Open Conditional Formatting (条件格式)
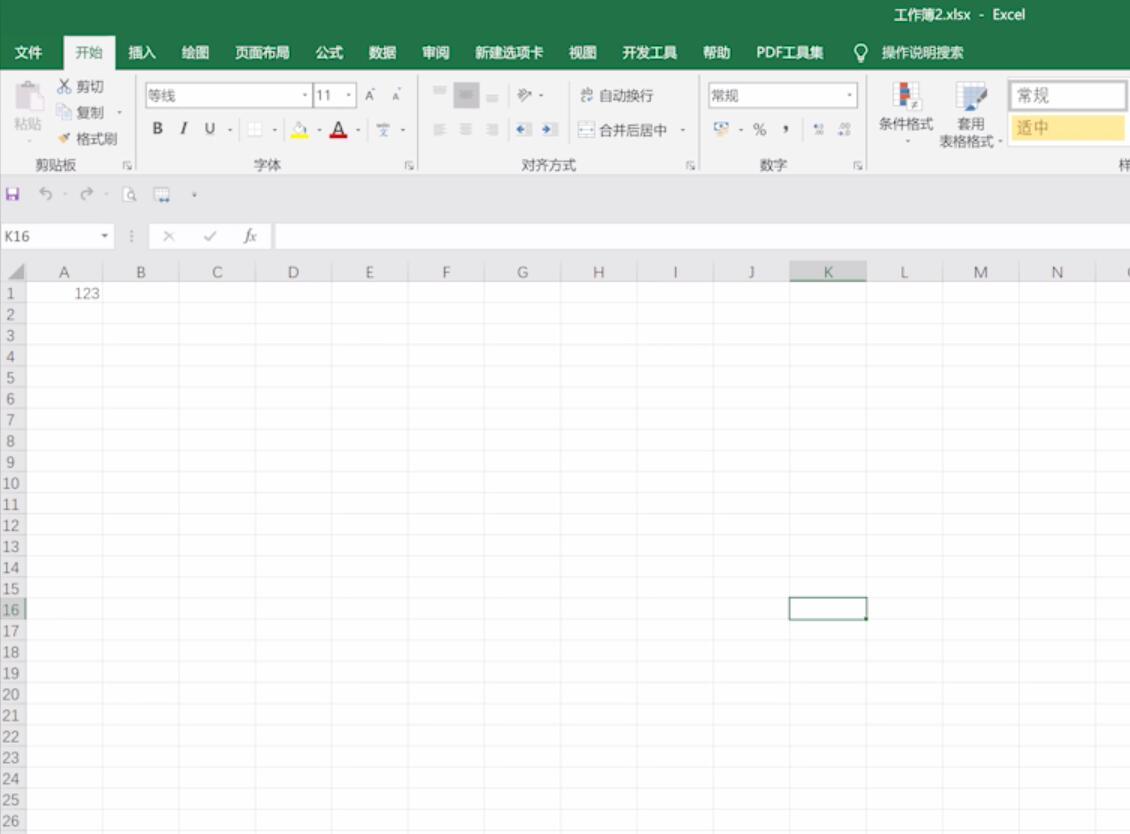This screenshot has width=1130, height=834. point(906,112)
